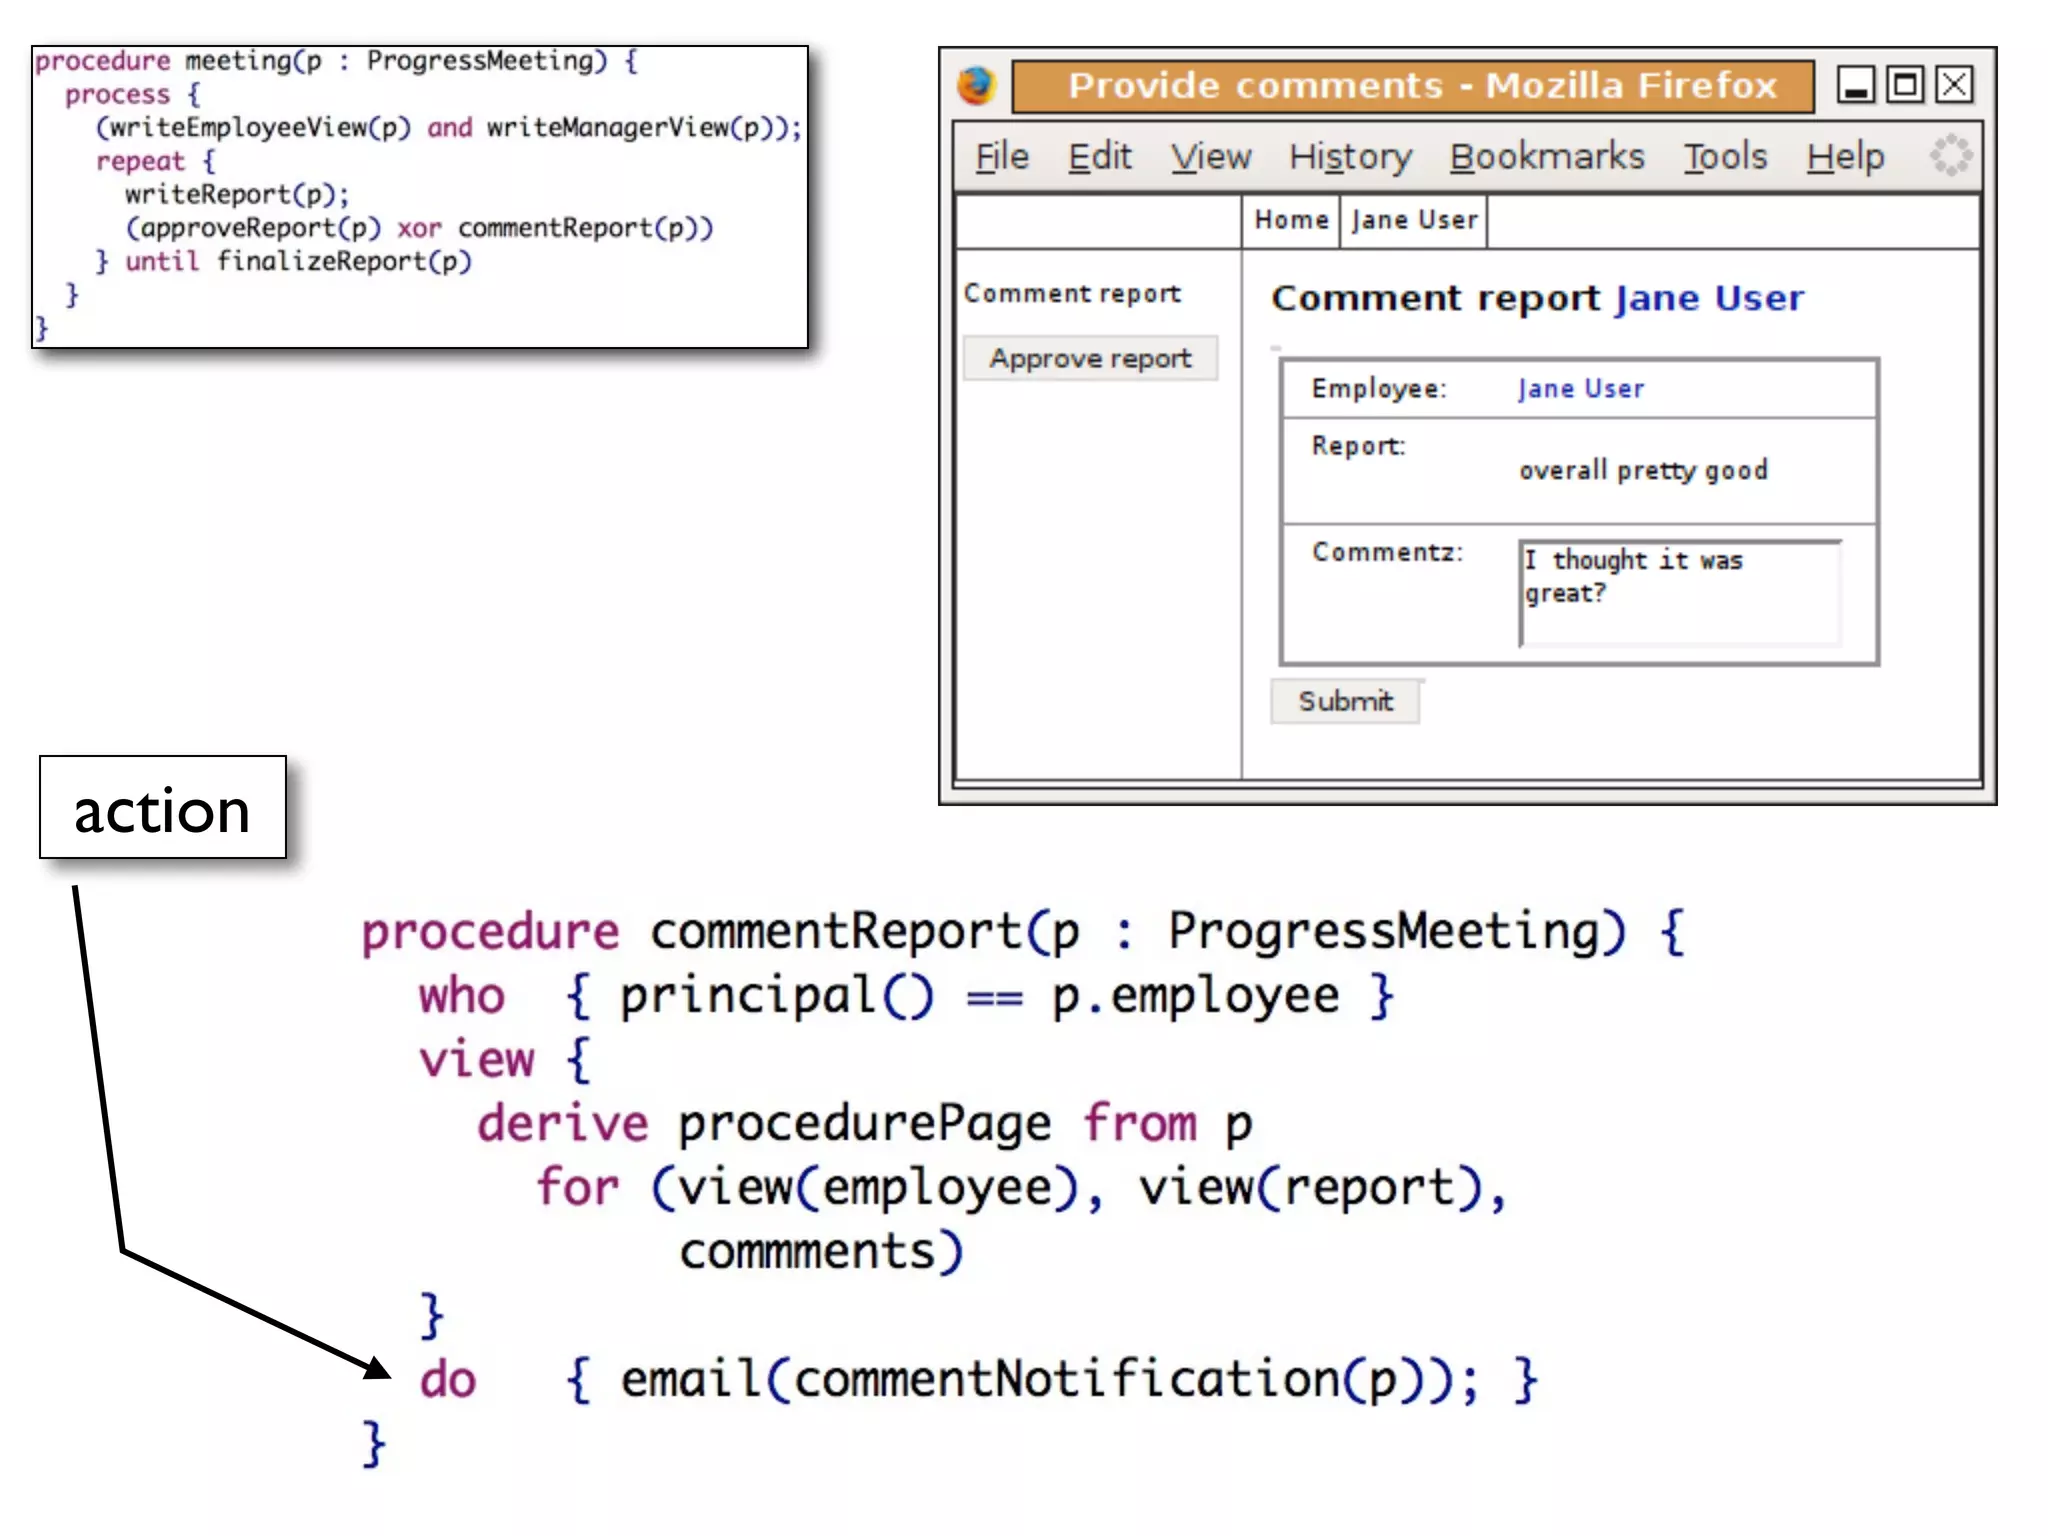
Task: Go to the Home navigation tab
Action: point(1291,220)
